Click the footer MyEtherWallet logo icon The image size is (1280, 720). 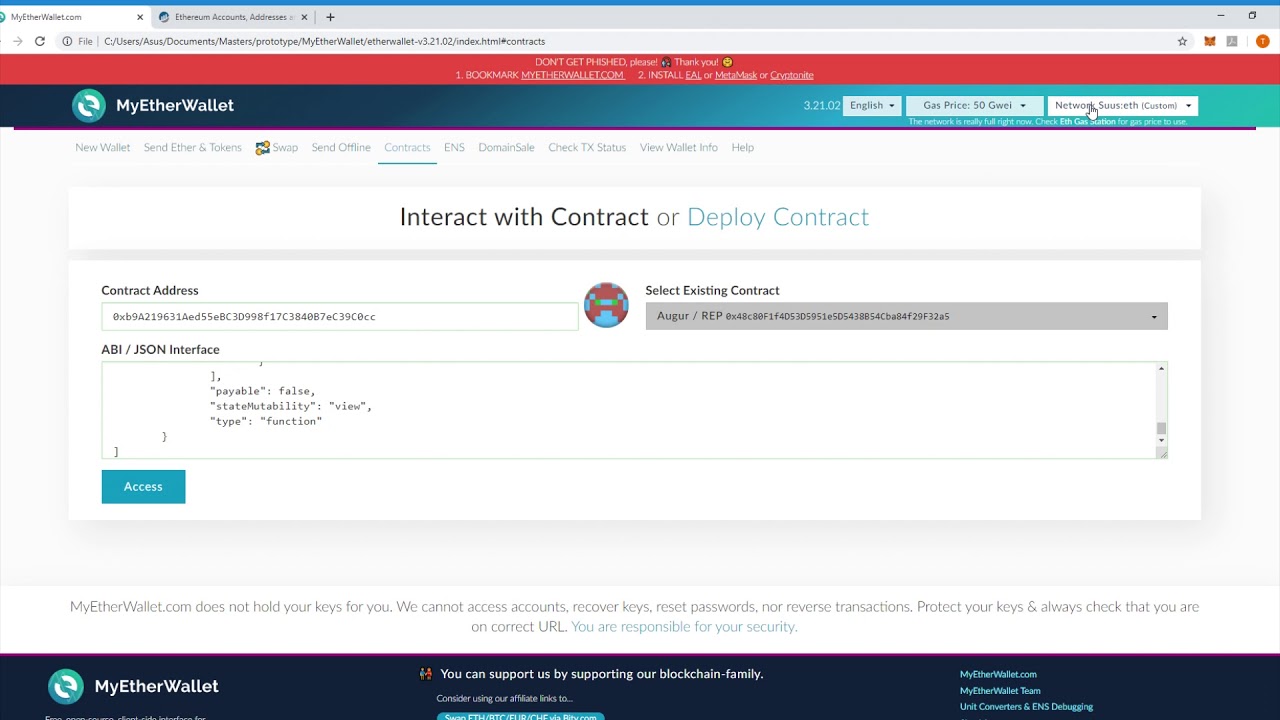(x=66, y=686)
